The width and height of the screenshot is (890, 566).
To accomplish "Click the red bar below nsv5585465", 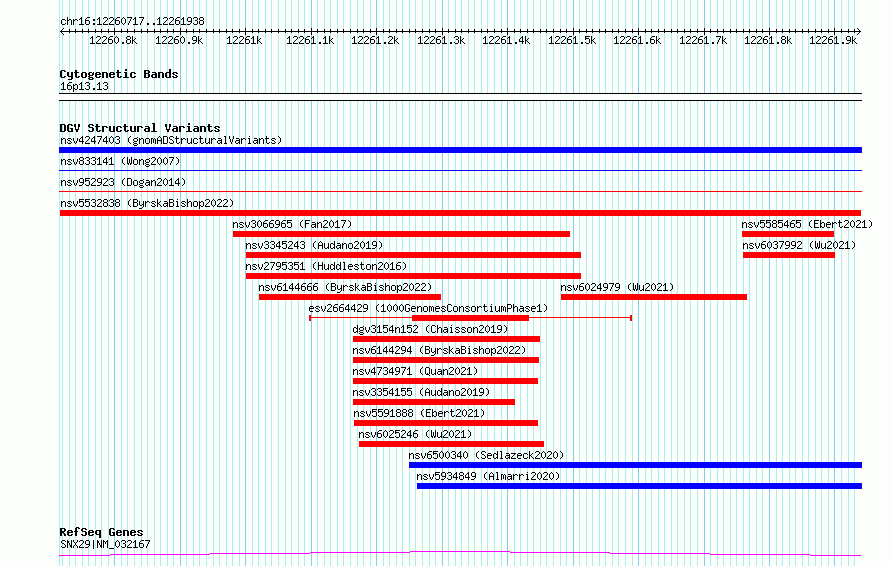I will pos(788,234).
